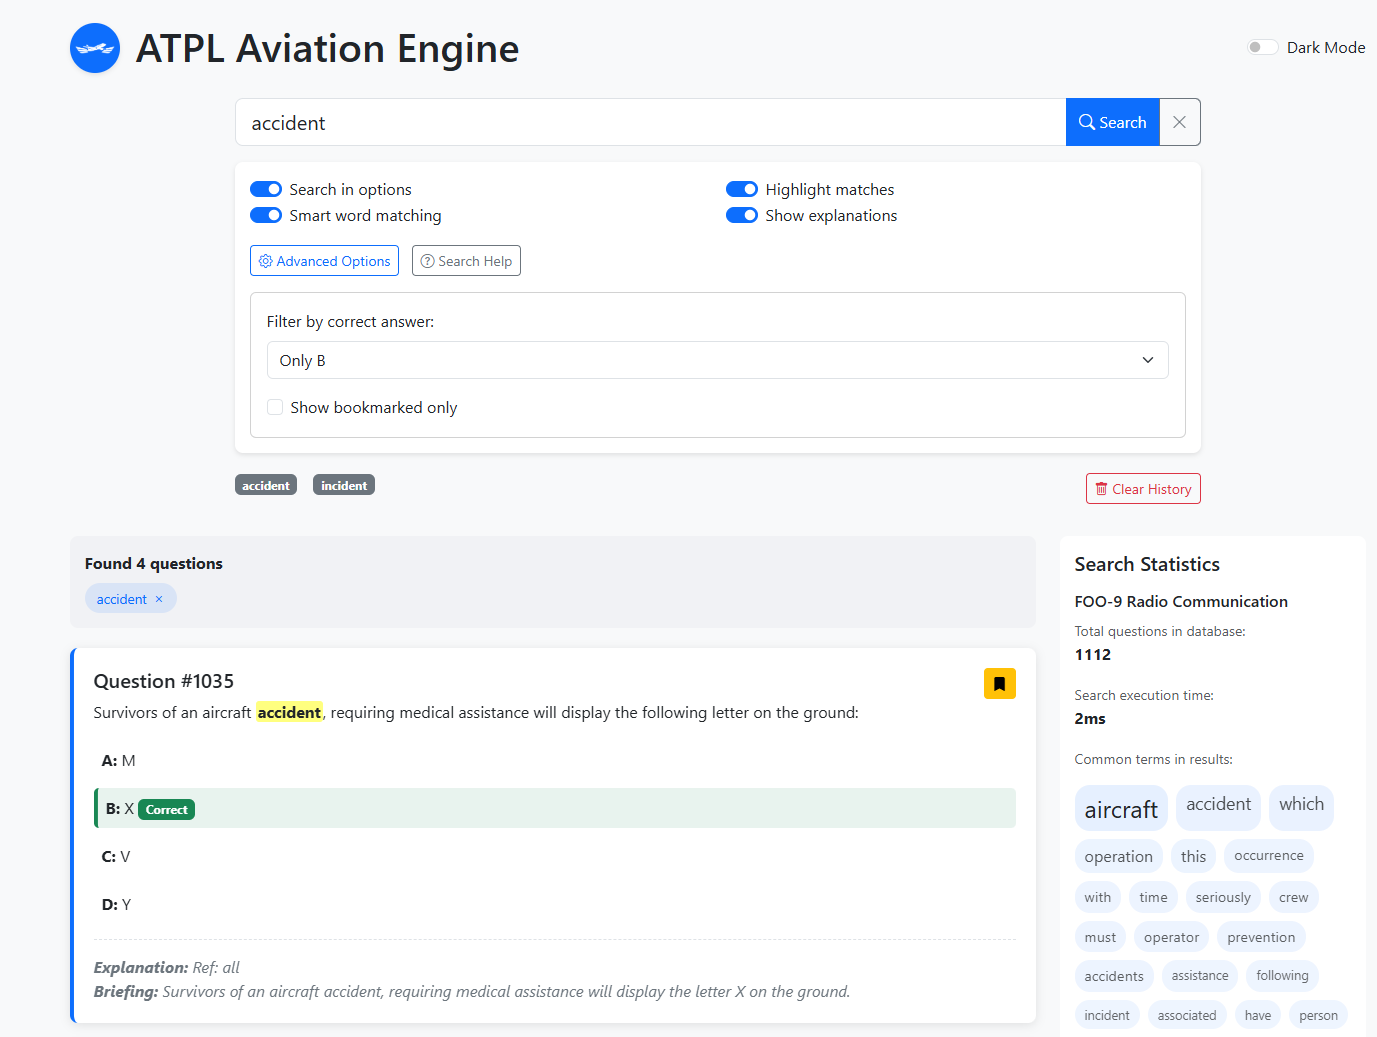Check the Show bookmarked only checkbox
This screenshot has width=1377, height=1037.
point(275,407)
